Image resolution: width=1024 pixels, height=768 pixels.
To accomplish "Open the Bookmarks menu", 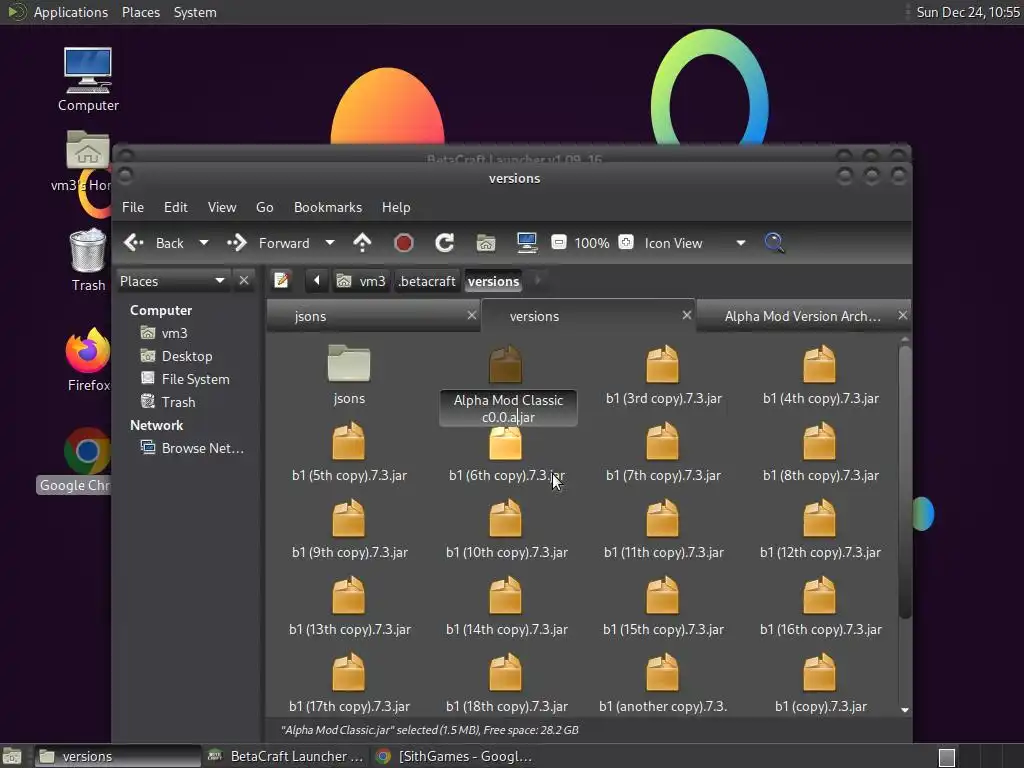I will point(327,207).
